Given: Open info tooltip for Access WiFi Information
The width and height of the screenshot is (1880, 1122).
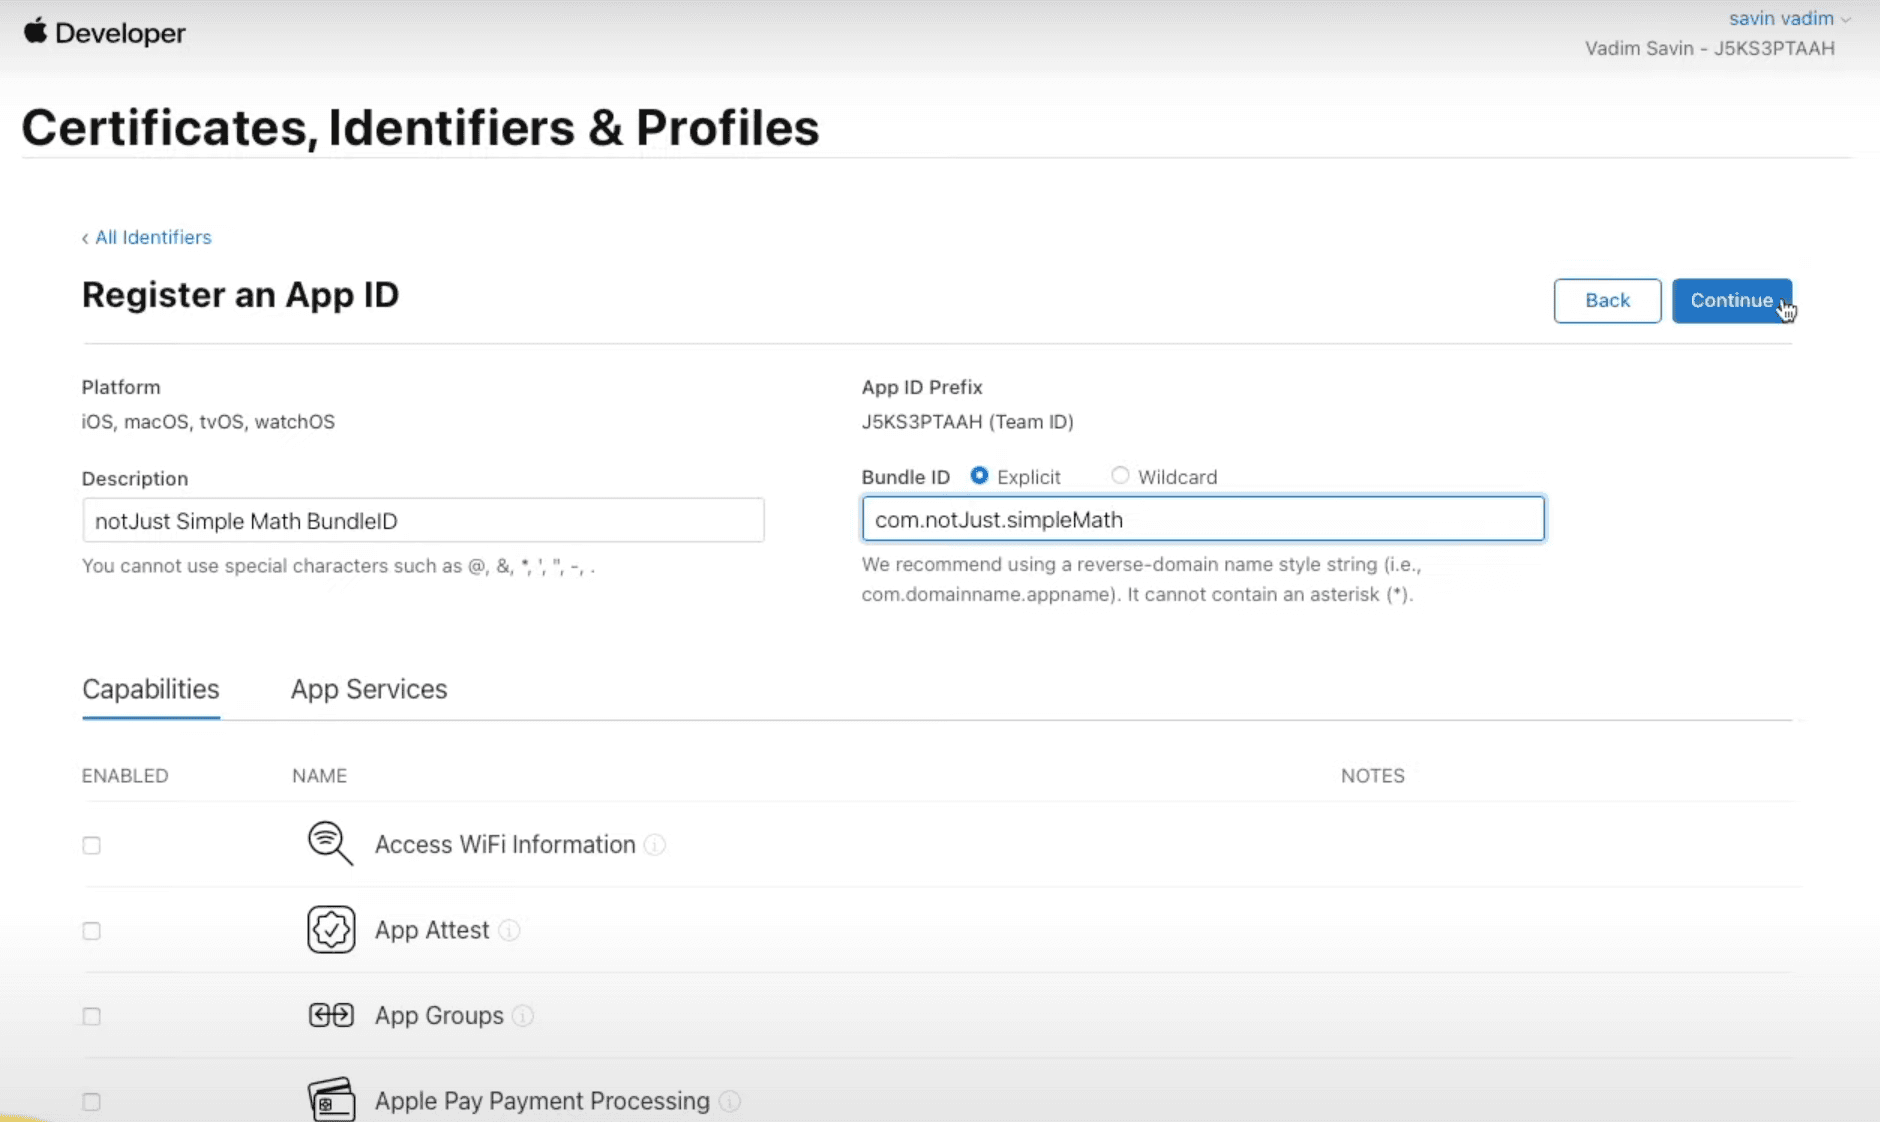Looking at the screenshot, I should tap(655, 845).
